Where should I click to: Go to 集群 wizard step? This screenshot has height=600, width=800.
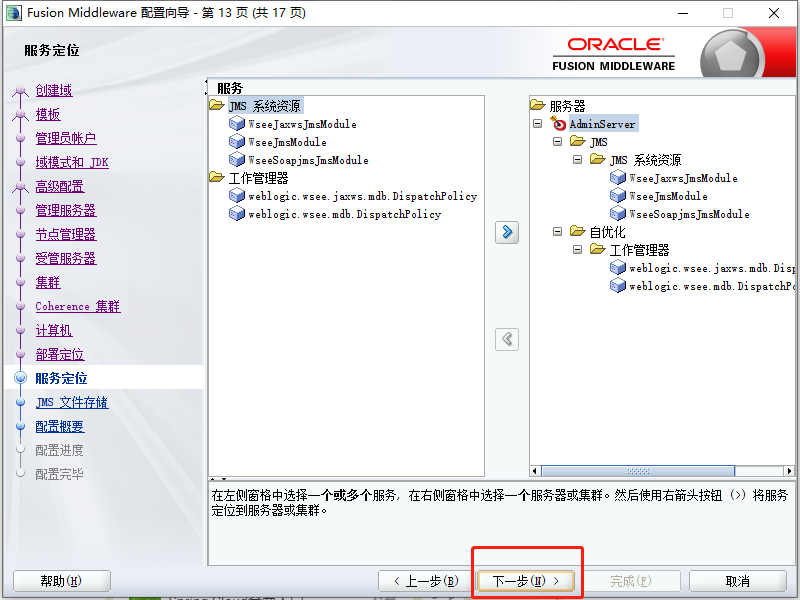coord(48,282)
